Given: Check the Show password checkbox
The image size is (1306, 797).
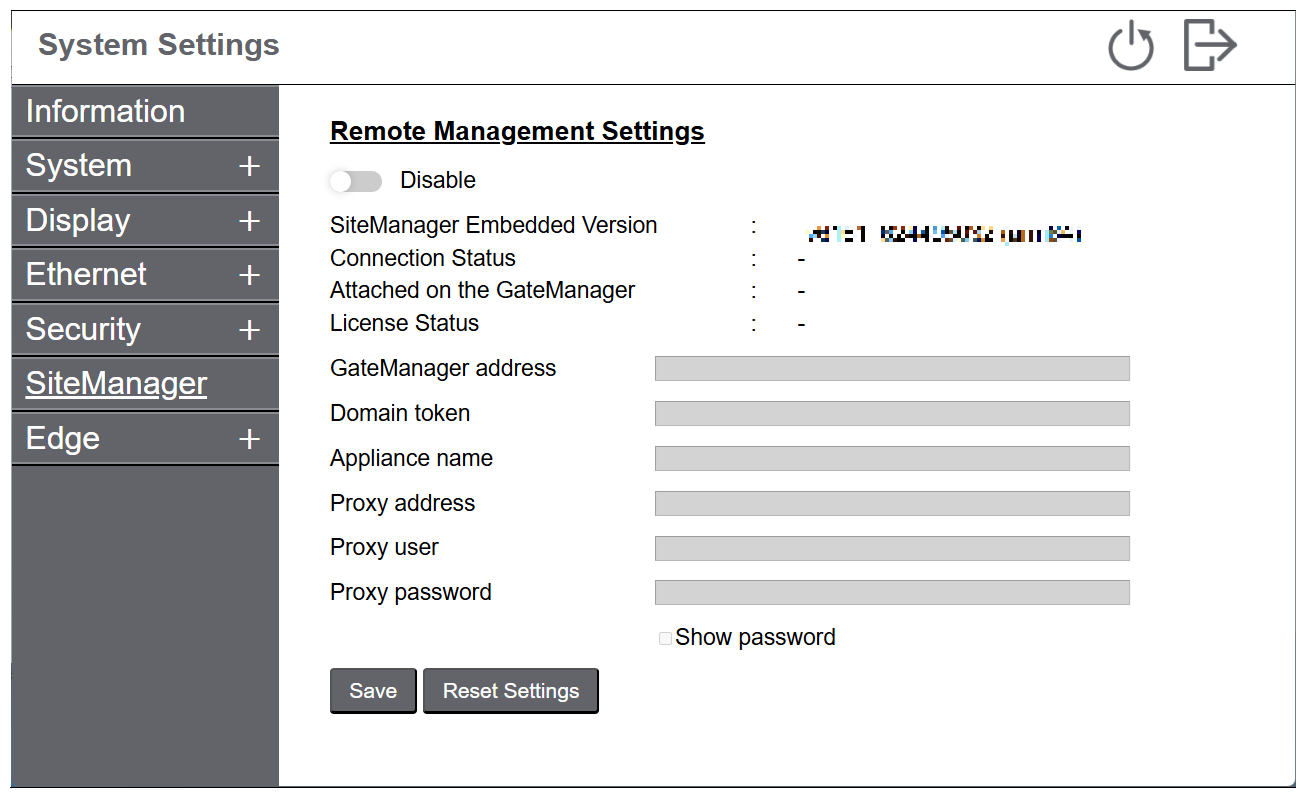Looking at the screenshot, I should pos(665,638).
